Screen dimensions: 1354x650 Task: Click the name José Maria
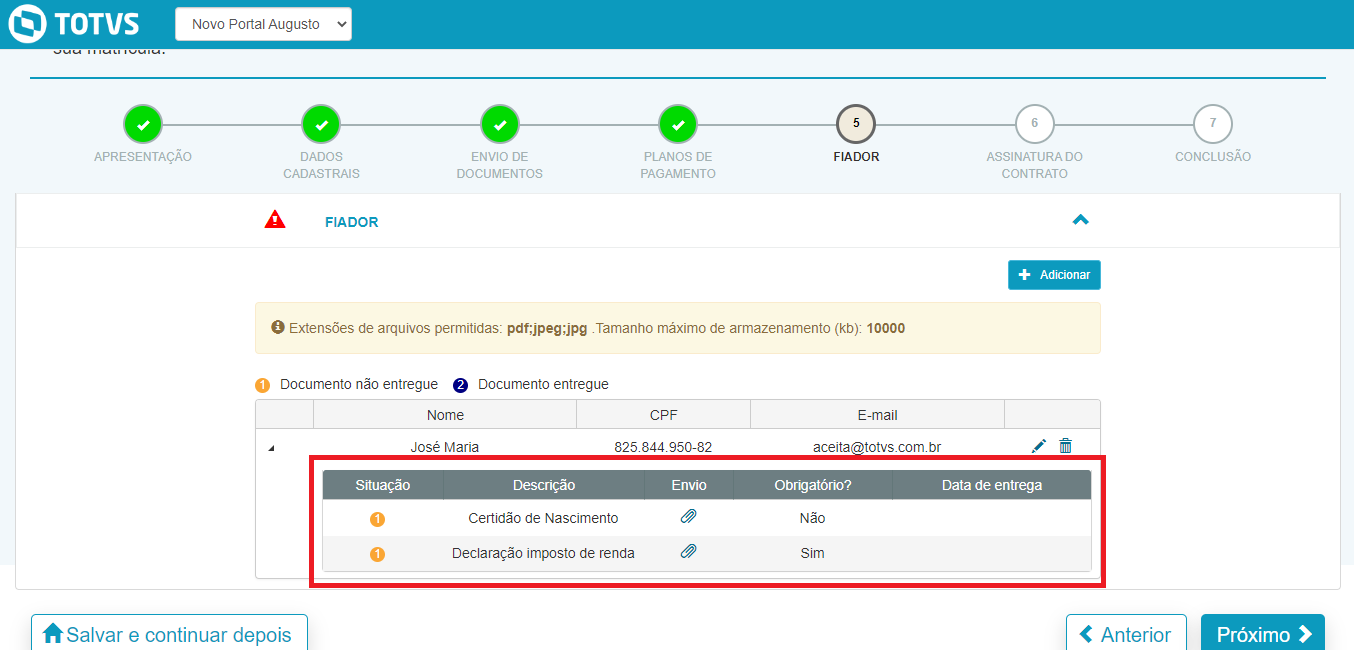pyautogui.click(x=445, y=447)
